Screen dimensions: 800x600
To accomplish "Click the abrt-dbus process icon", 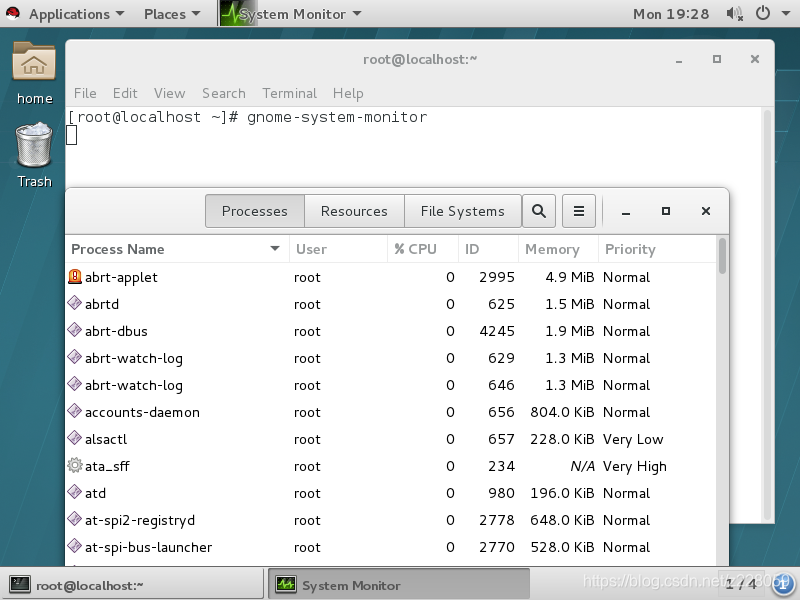I will point(74,330).
